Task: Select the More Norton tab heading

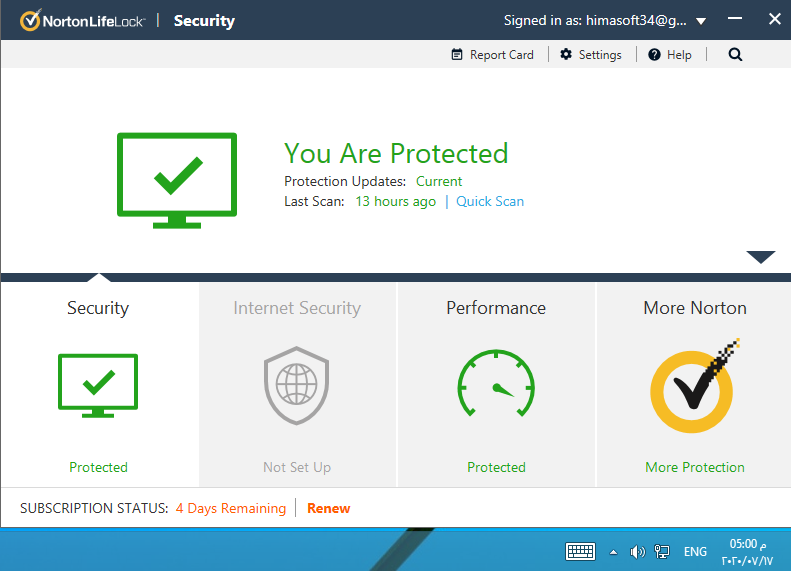Action: 695,308
